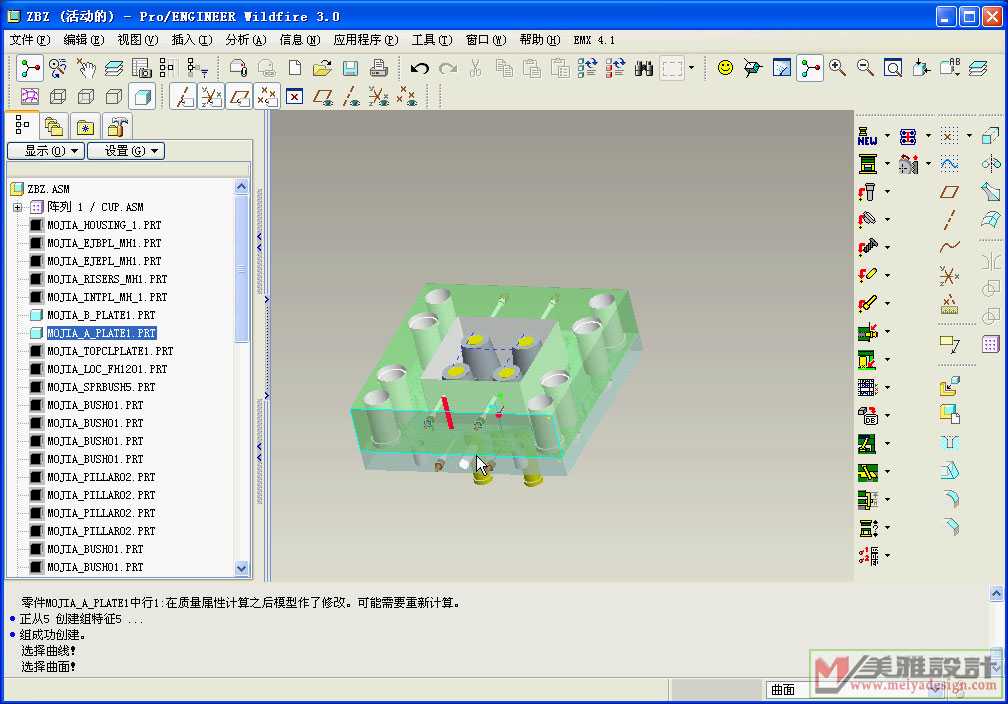Click model tree scrollbar up arrow
The width and height of the screenshot is (1008, 704).
point(242,186)
